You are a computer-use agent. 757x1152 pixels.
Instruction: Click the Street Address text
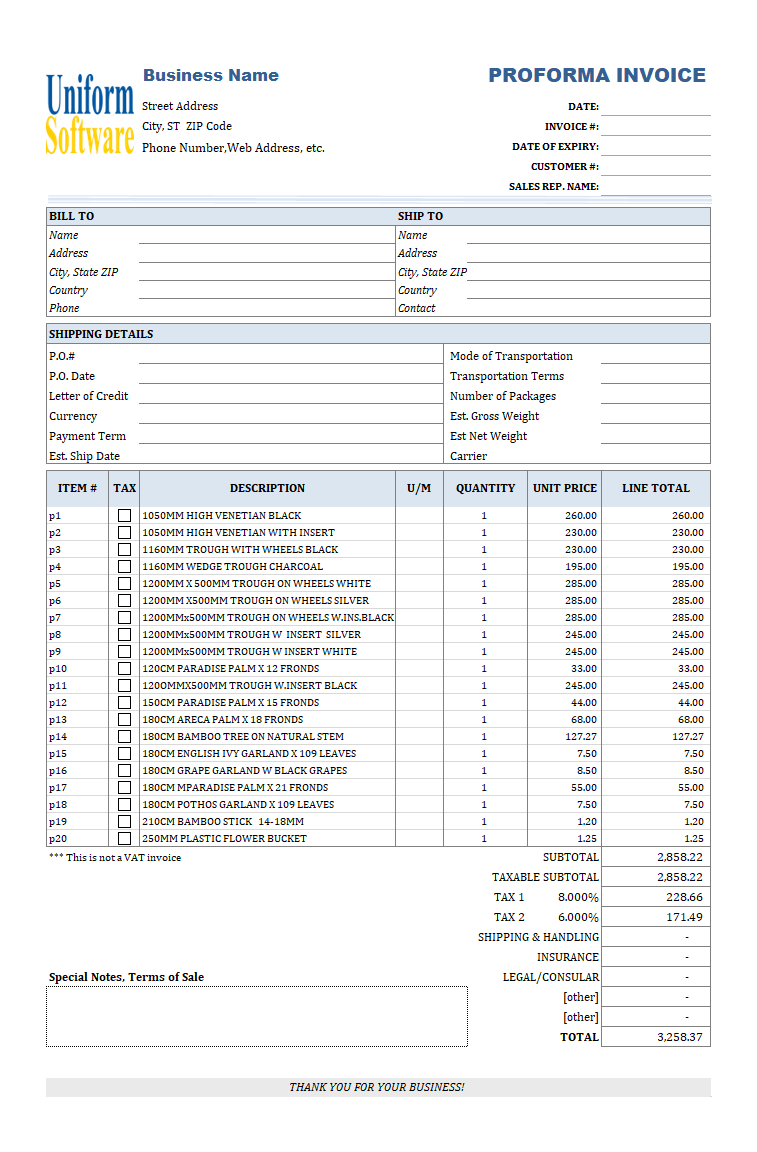click(x=180, y=107)
